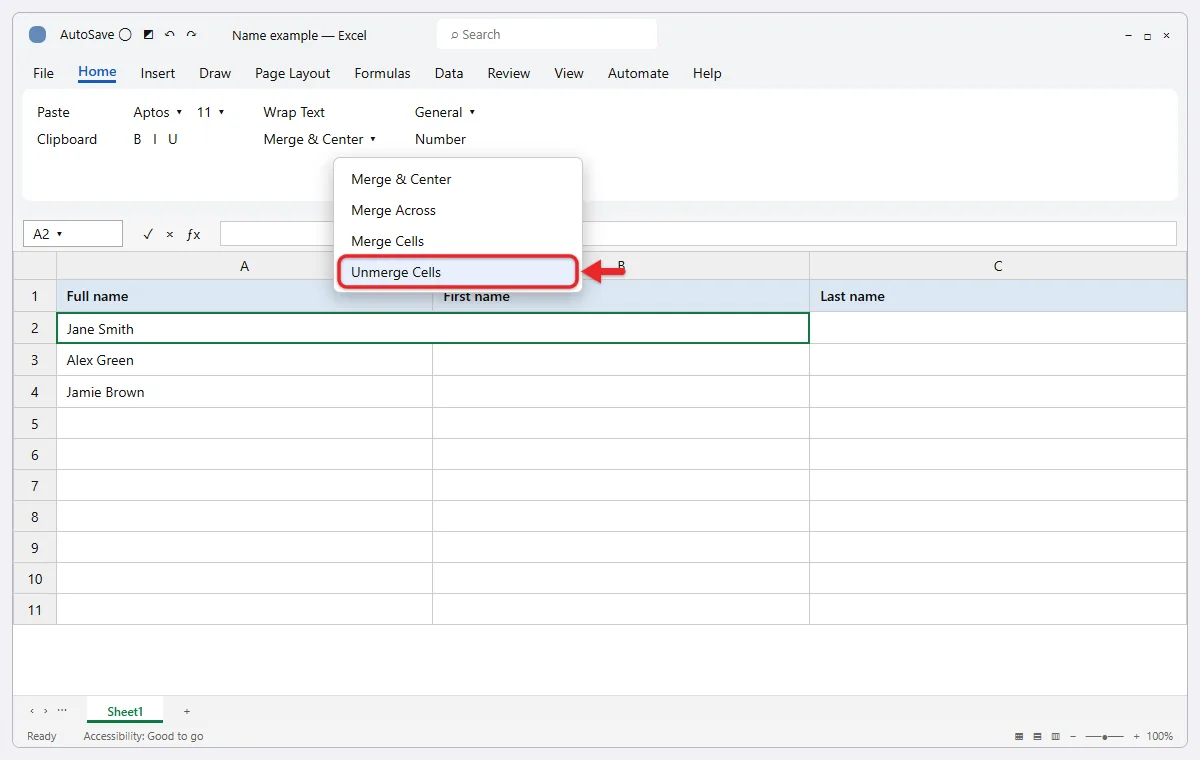Click the Select All corner cell
The image size is (1200, 760).
coord(35,266)
